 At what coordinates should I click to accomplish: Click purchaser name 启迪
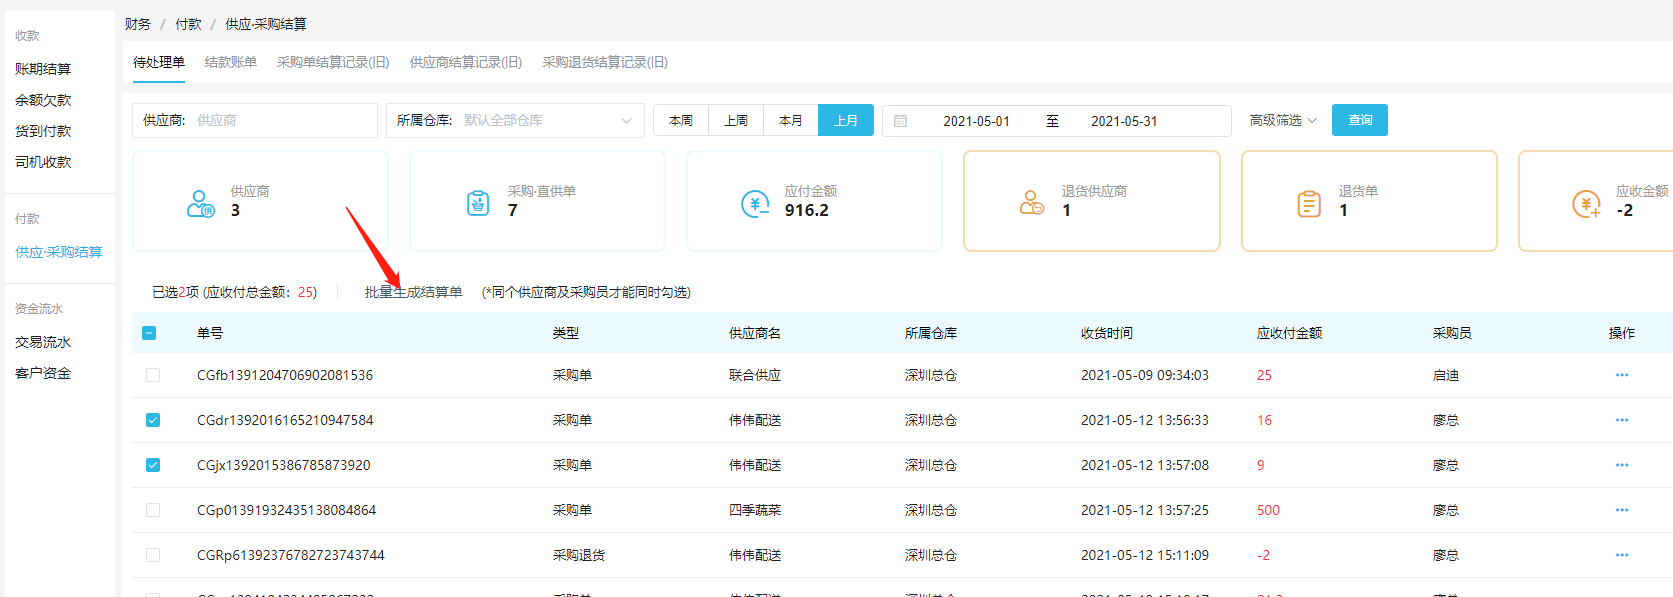click(x=1446, y=375)
